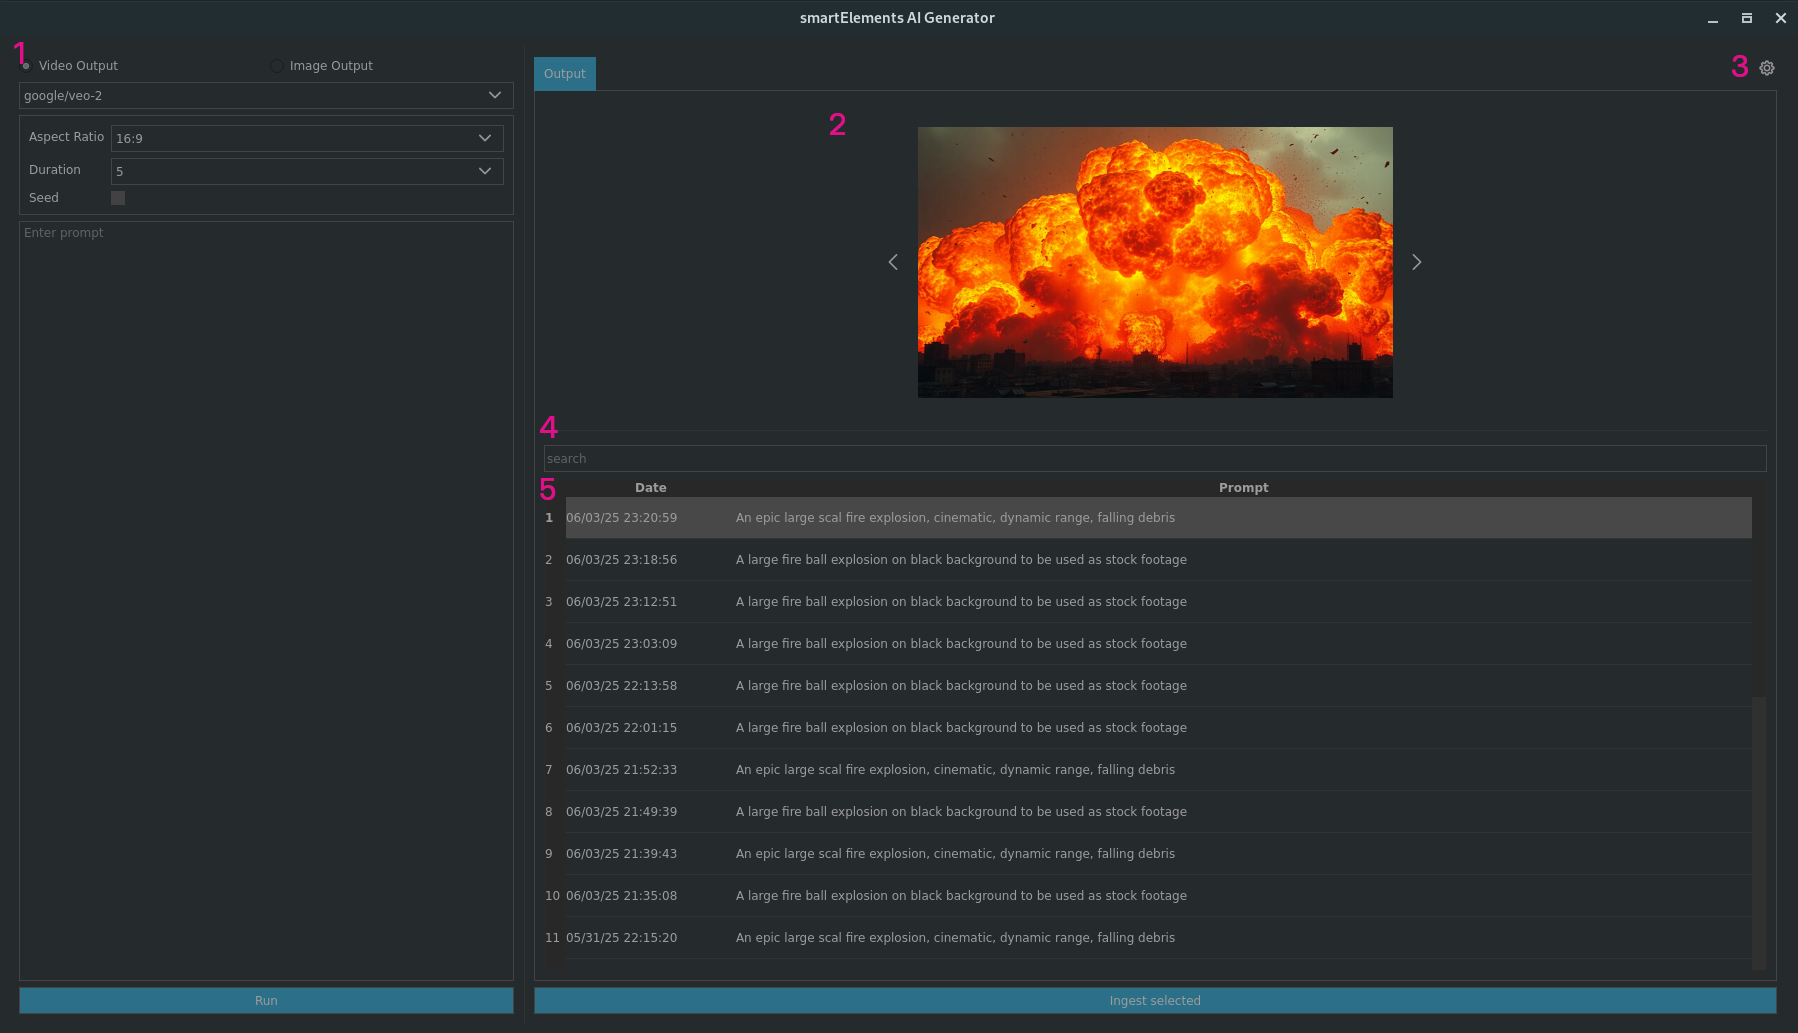Close the smartElements AI Generator window
Screen dimensions: 1798x1033
click(1781, 18)
